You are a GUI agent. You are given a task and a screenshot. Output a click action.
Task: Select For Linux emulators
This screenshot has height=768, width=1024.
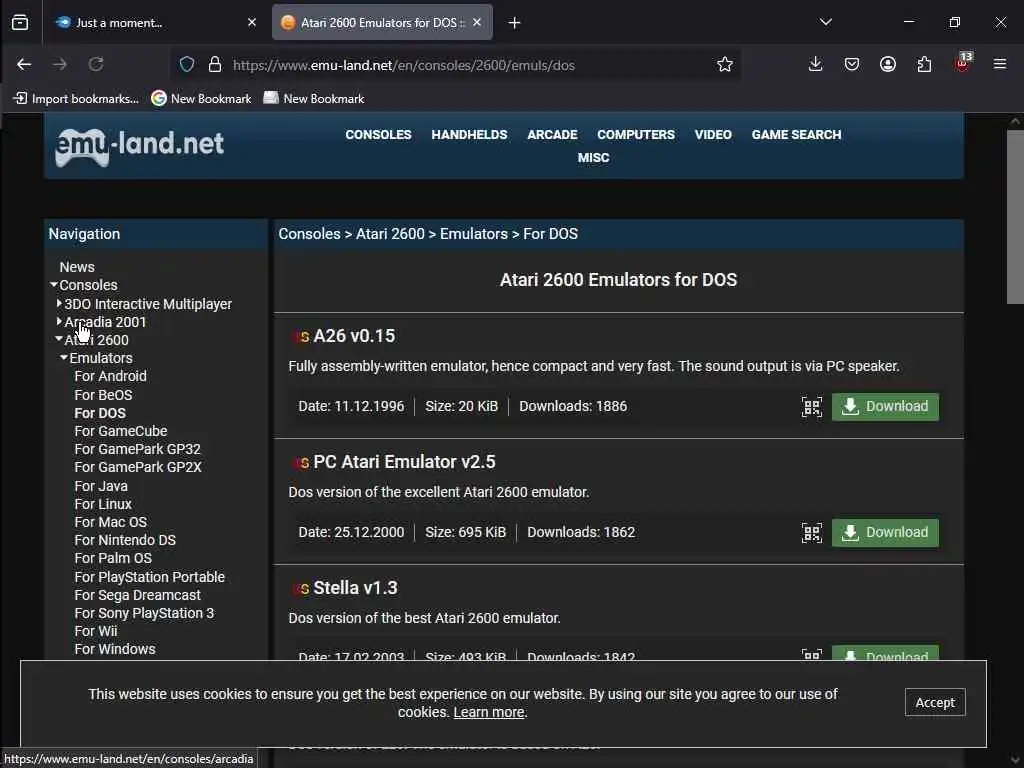point(103,504)
